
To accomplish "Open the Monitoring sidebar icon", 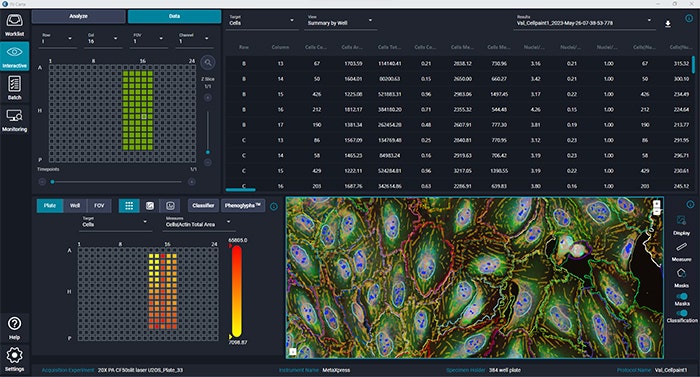I will [x=14, y=120].
